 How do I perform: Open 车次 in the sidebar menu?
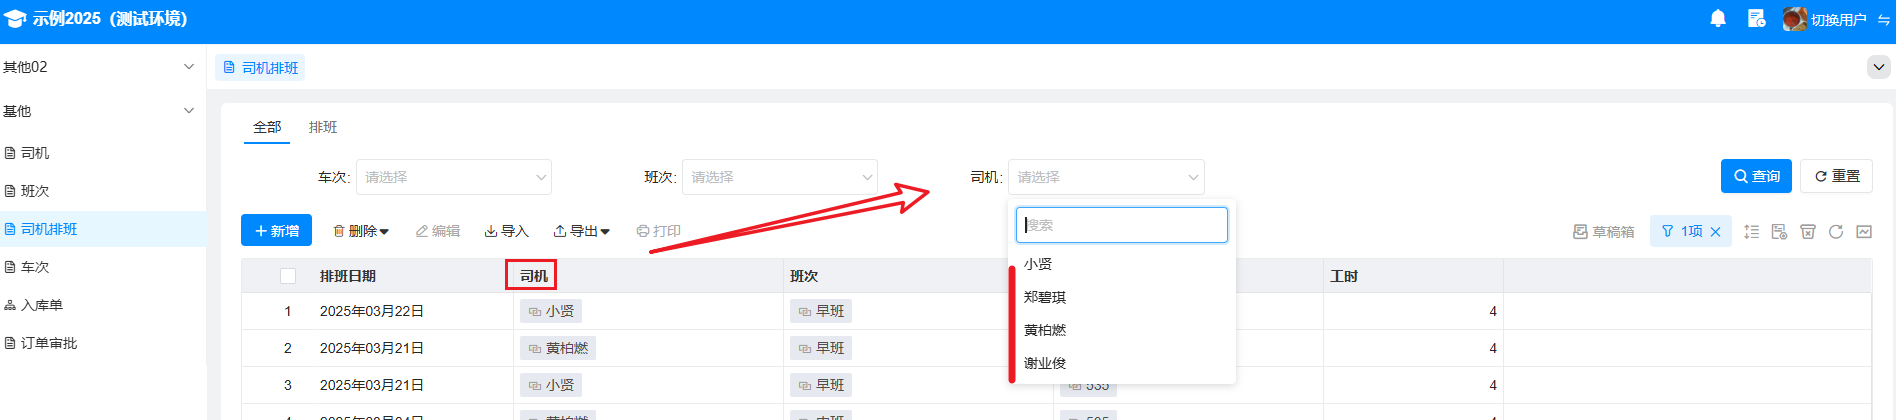click(35, 267)
